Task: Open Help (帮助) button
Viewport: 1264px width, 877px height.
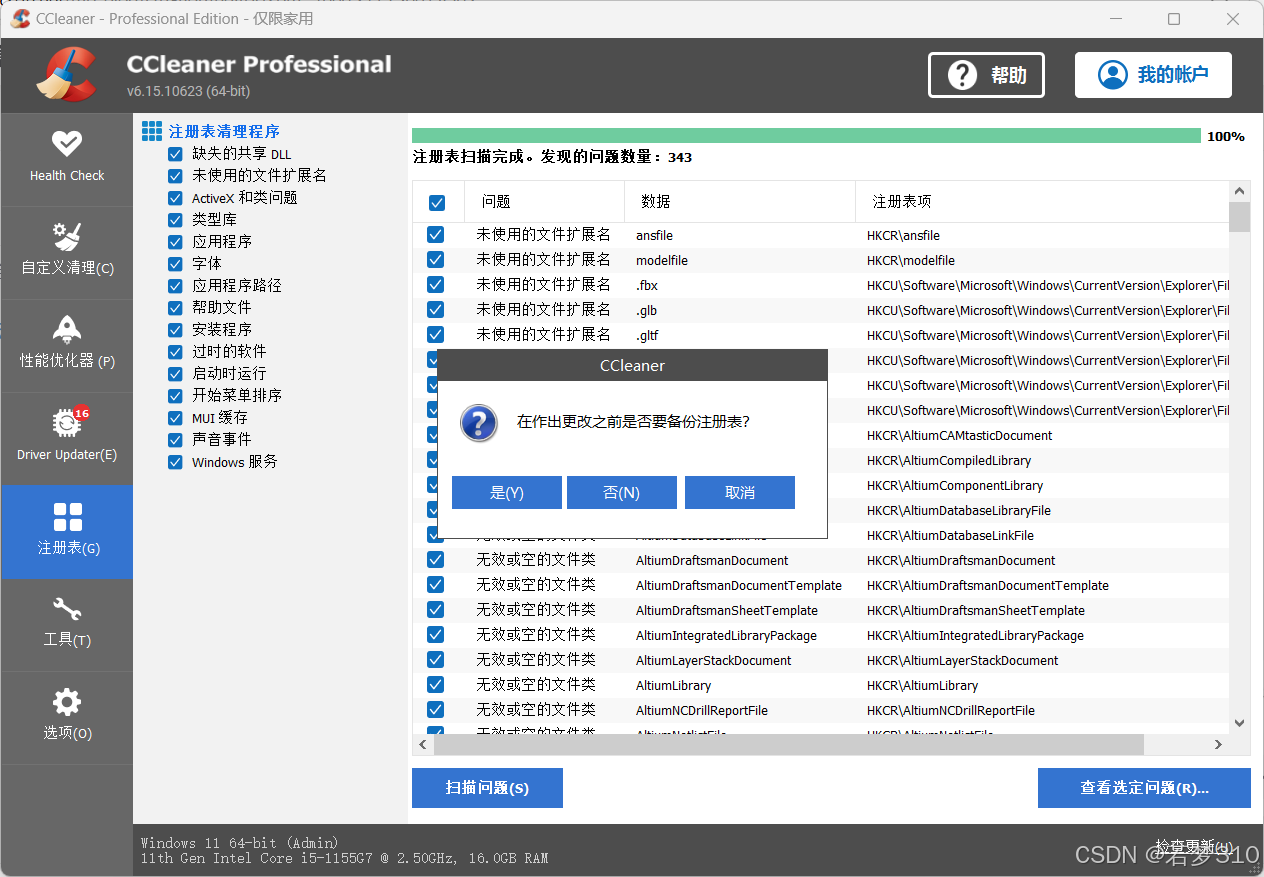Action: pyautogui.click(x=986, y=75)
